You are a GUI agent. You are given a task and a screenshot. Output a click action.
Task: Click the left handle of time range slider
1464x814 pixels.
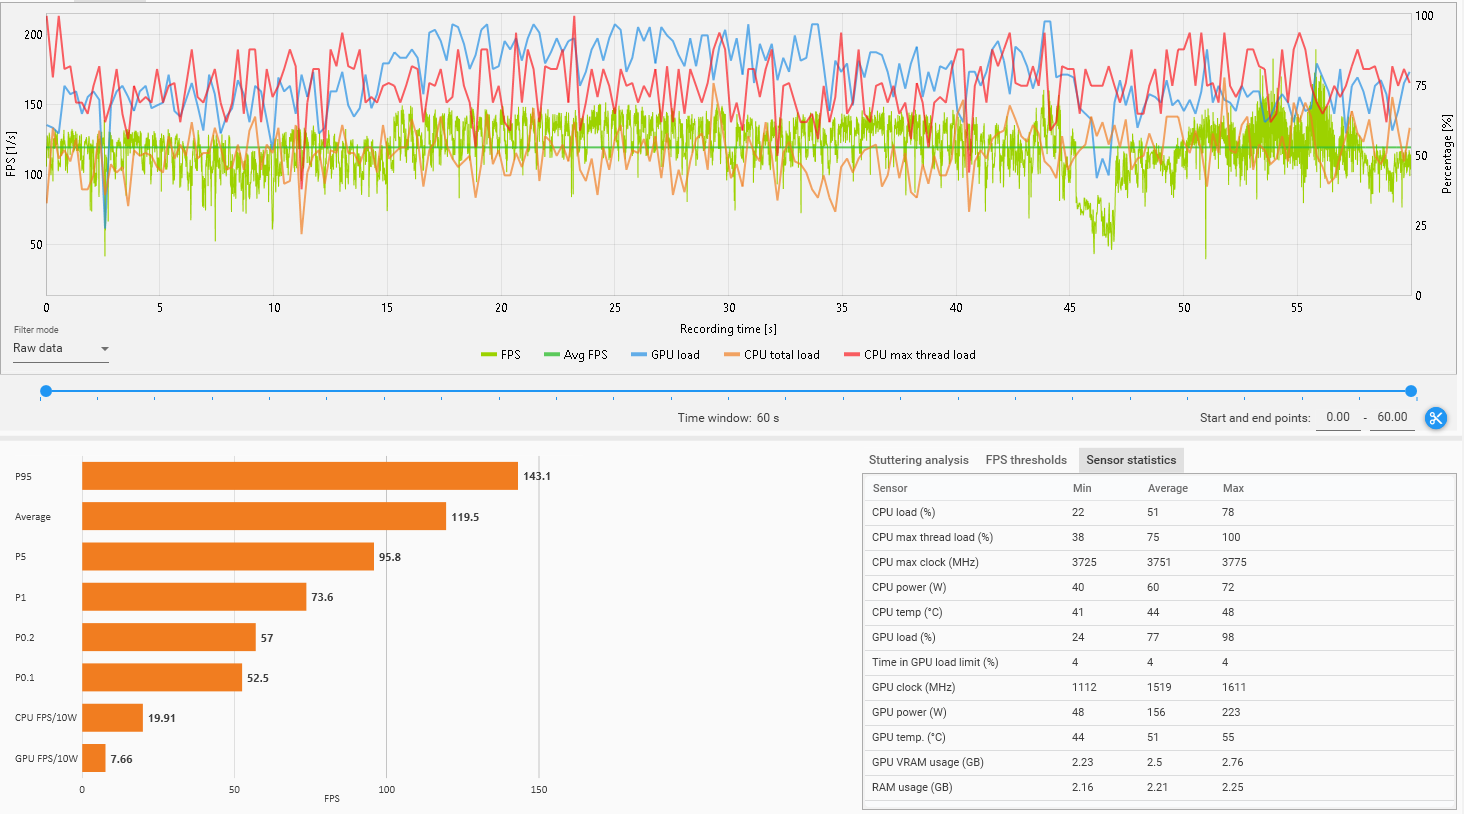pos(46,391)
